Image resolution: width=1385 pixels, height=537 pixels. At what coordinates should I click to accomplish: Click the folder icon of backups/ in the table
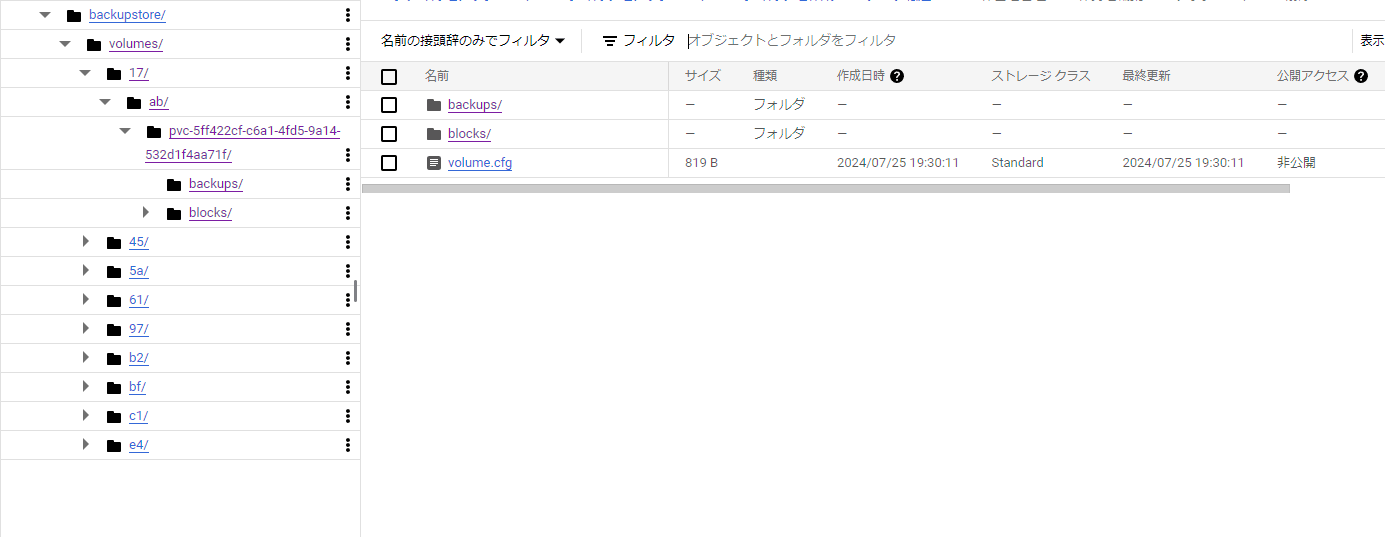(433, 105)
